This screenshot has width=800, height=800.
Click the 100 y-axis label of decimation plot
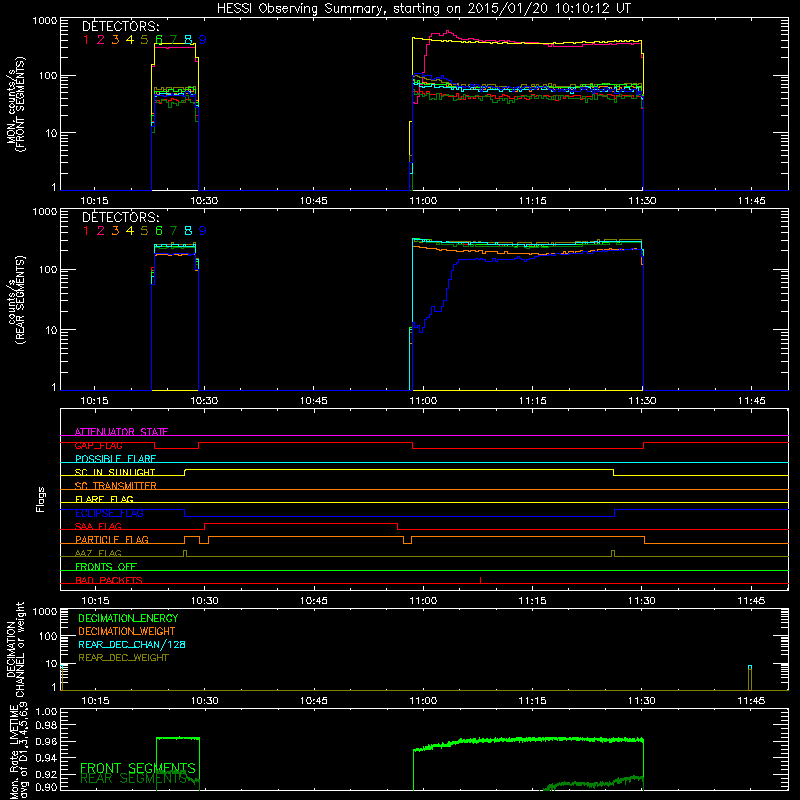[x=48, y=636]
